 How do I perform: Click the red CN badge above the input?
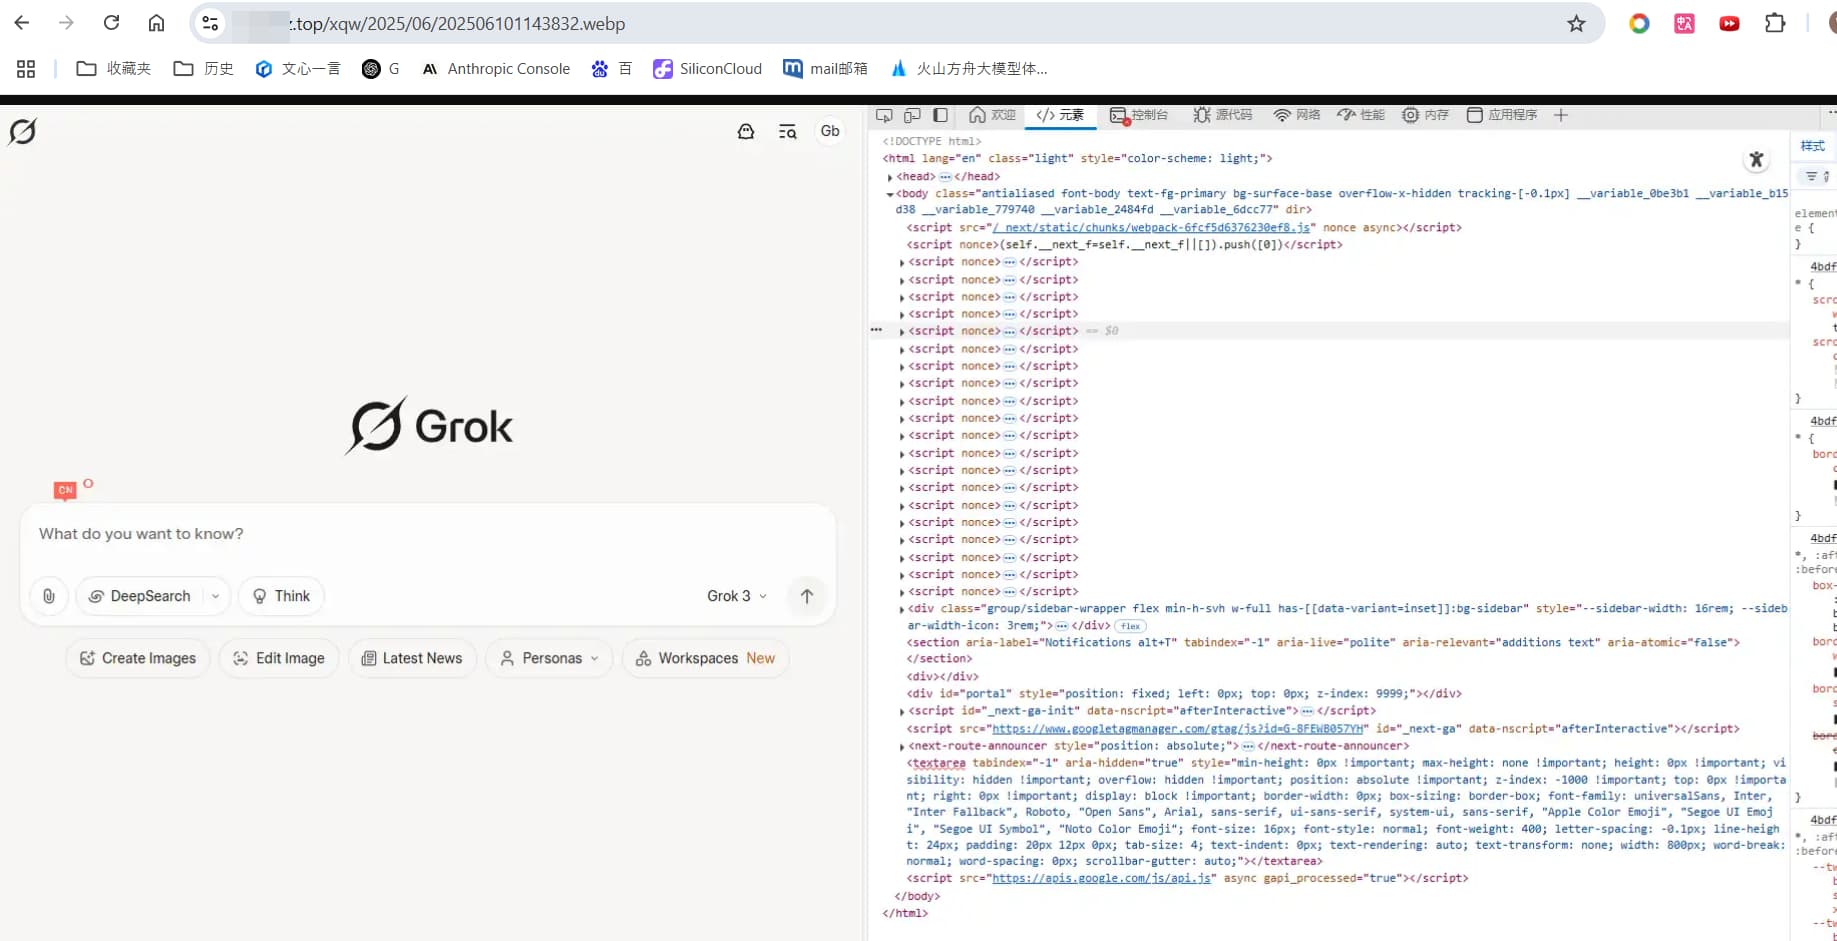(x=65, y=490)
